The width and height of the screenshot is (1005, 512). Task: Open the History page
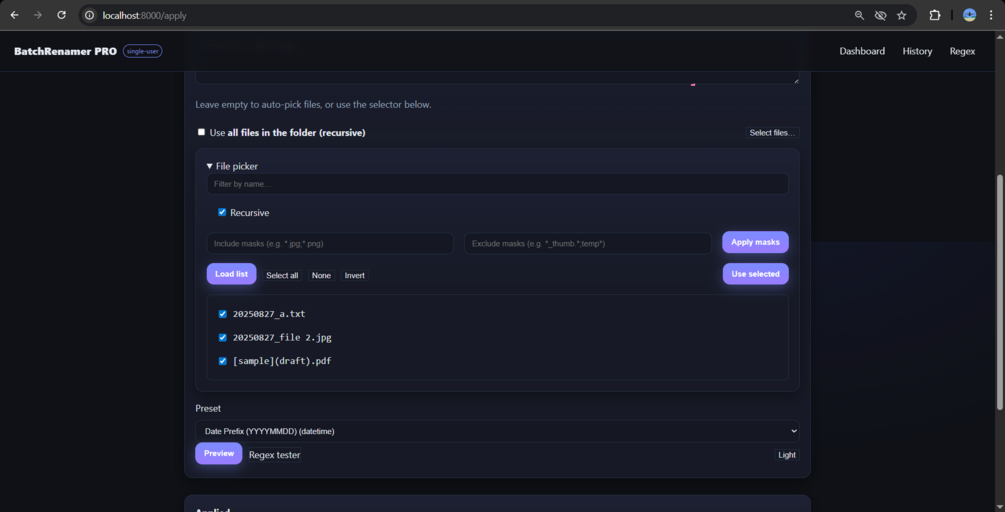coord(917,51)
